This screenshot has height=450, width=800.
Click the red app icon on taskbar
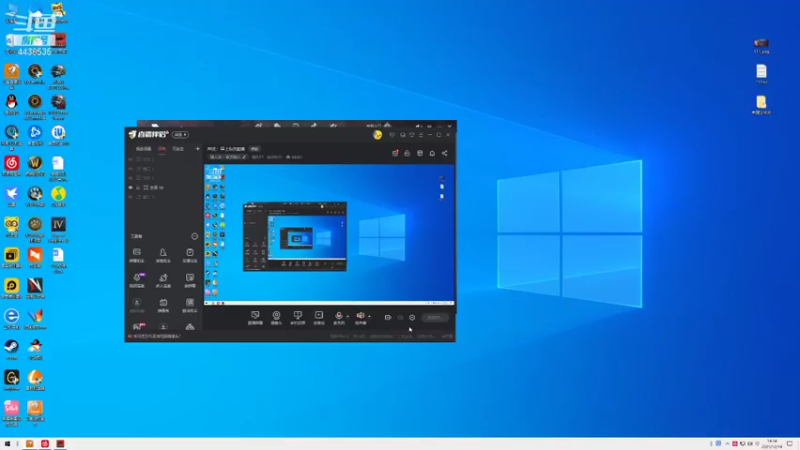tap(45, 444)
